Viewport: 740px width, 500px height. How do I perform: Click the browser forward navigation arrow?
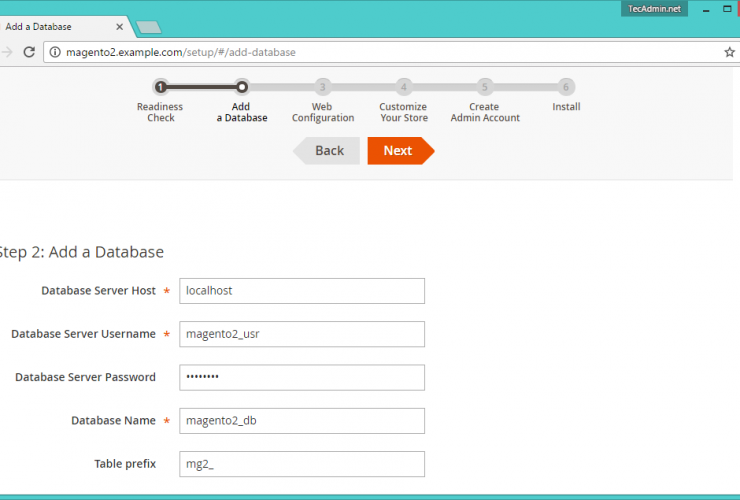[x=9, y=52]
